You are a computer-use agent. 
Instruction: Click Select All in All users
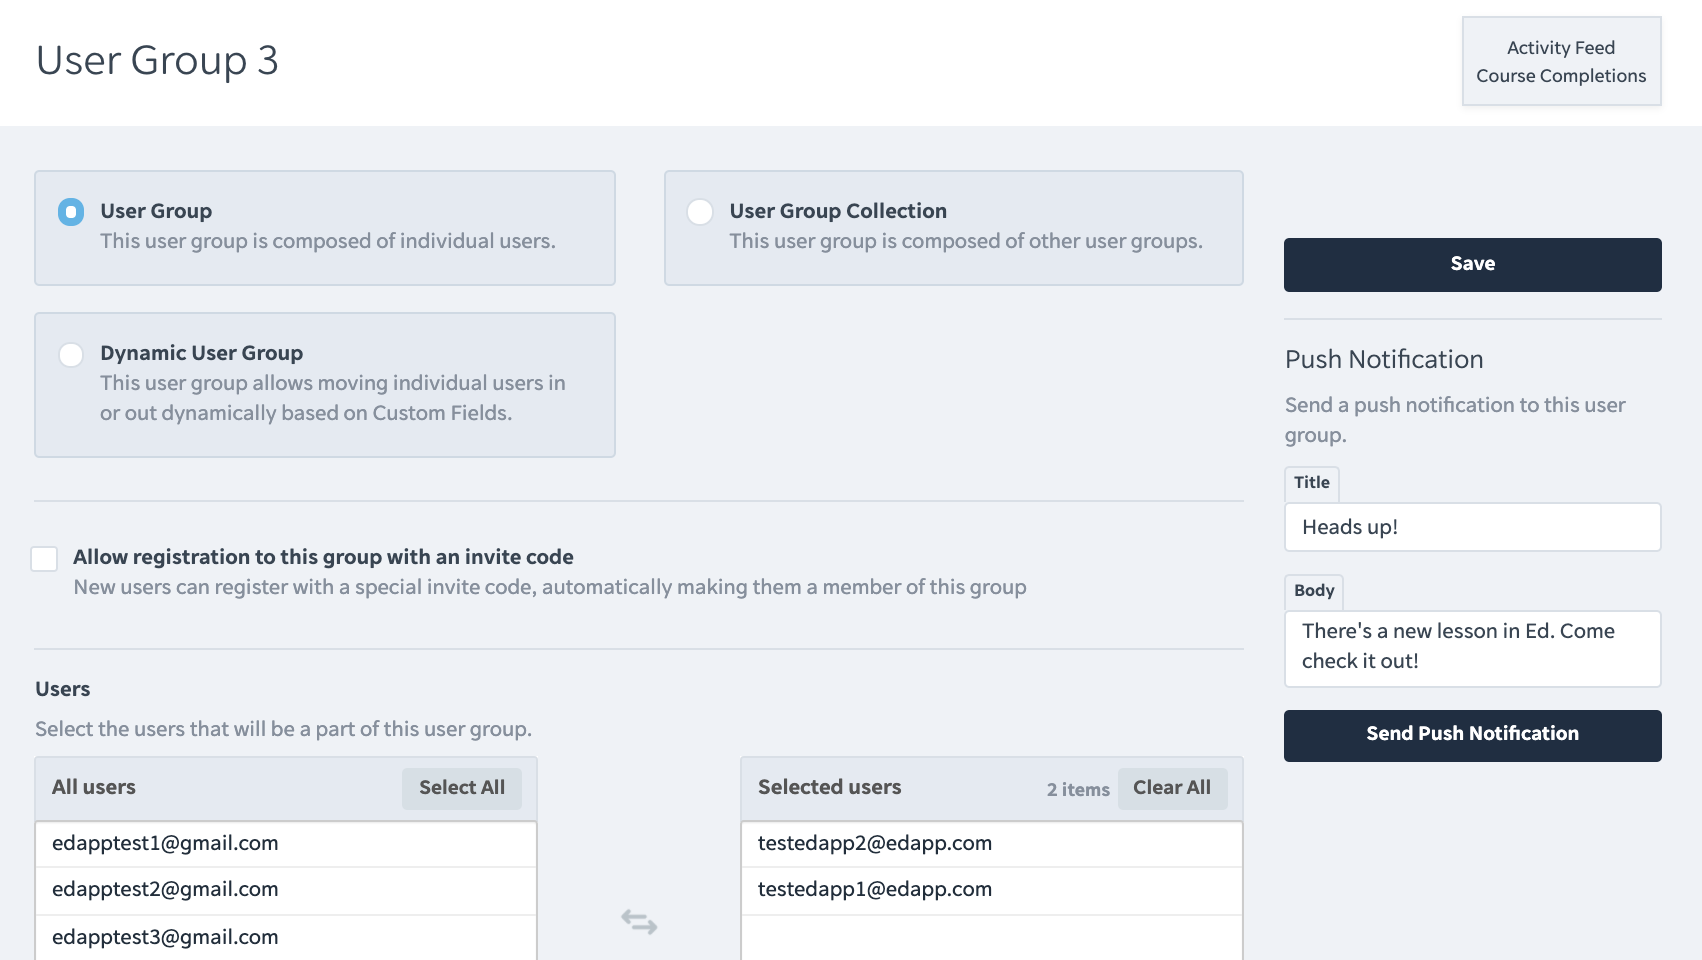click(x=461, y=788)
